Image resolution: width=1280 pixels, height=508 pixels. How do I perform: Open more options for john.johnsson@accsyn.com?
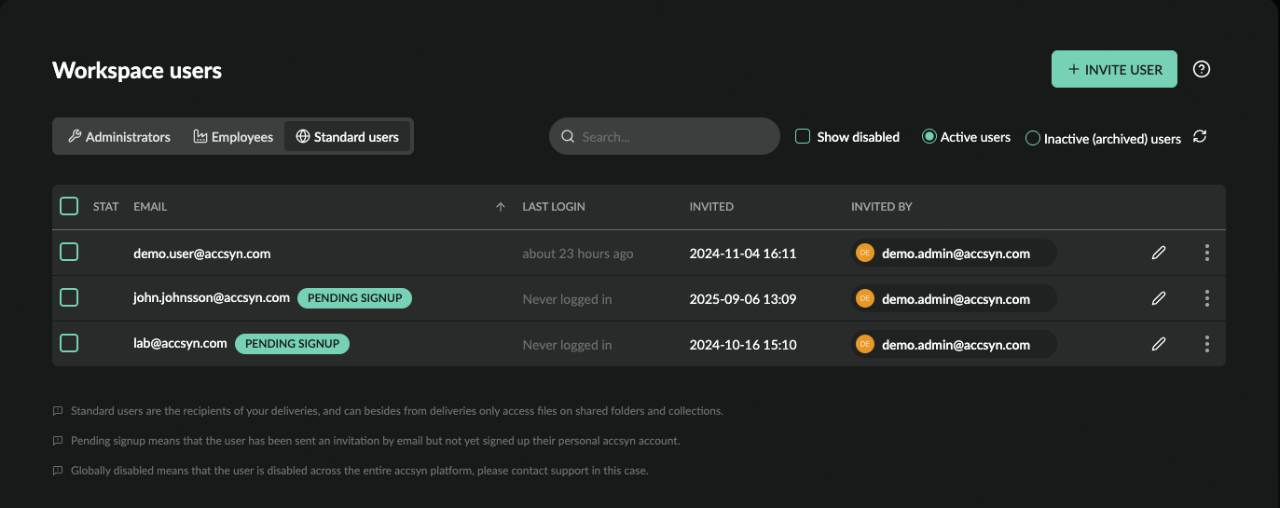(x=1207, y=298)
